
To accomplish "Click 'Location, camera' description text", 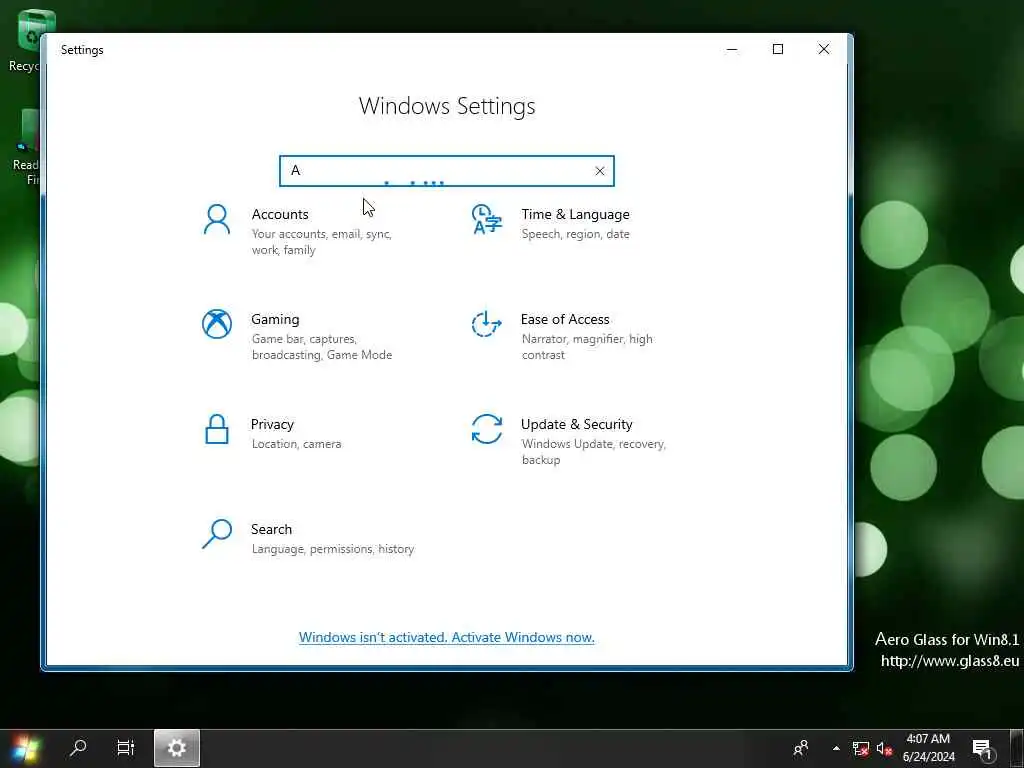I will pyautogui.click(x=296, y=444).
